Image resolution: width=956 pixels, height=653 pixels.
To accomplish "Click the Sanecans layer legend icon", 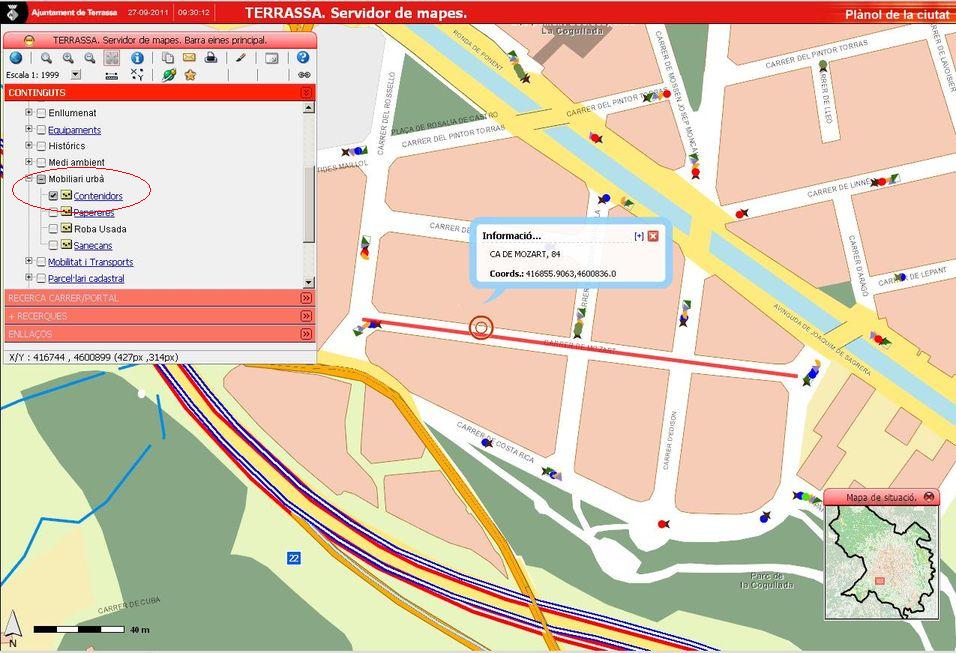I will click(x=66, y=244).
